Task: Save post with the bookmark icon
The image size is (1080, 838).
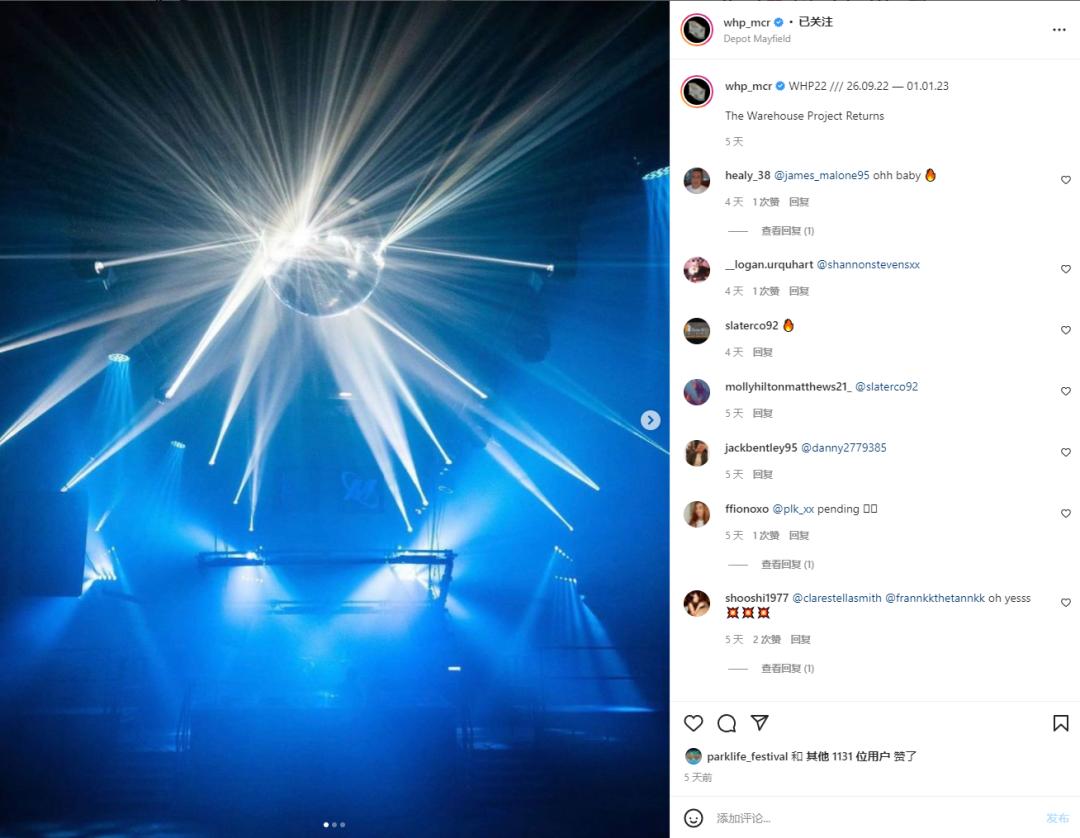Action: point(1061,723)
